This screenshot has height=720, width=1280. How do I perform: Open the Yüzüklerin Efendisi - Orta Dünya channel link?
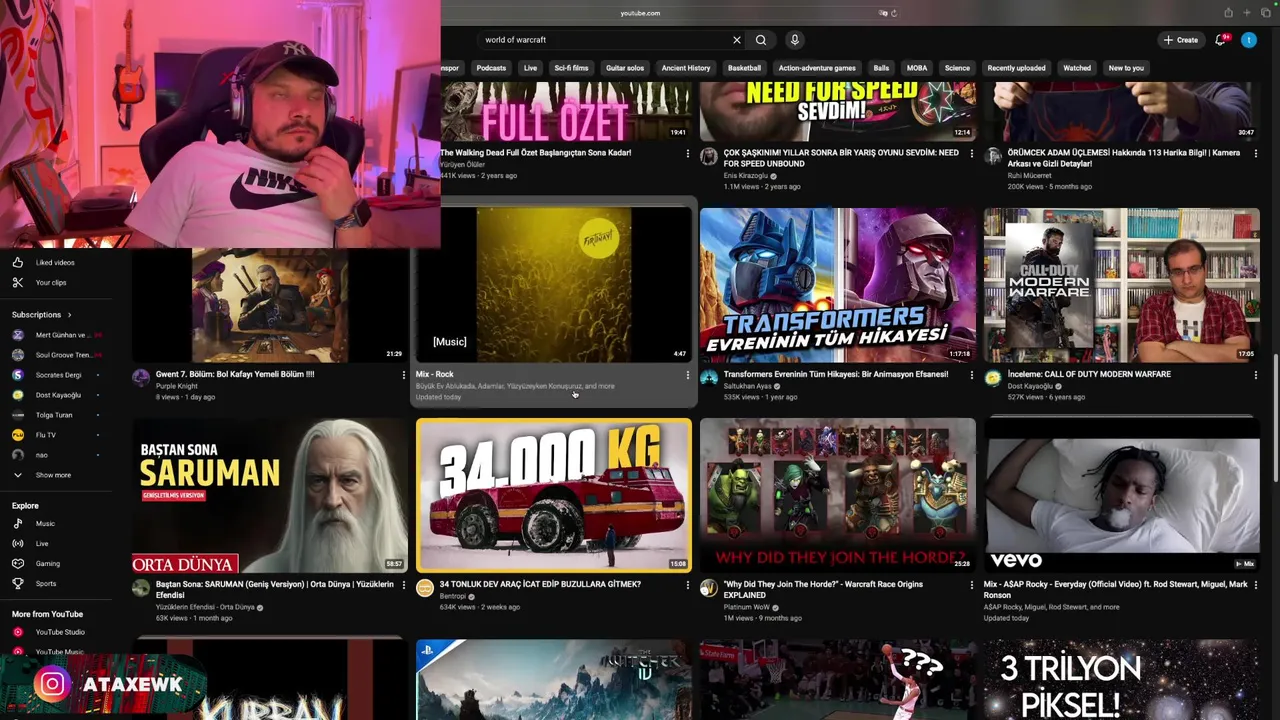point(205,607)
